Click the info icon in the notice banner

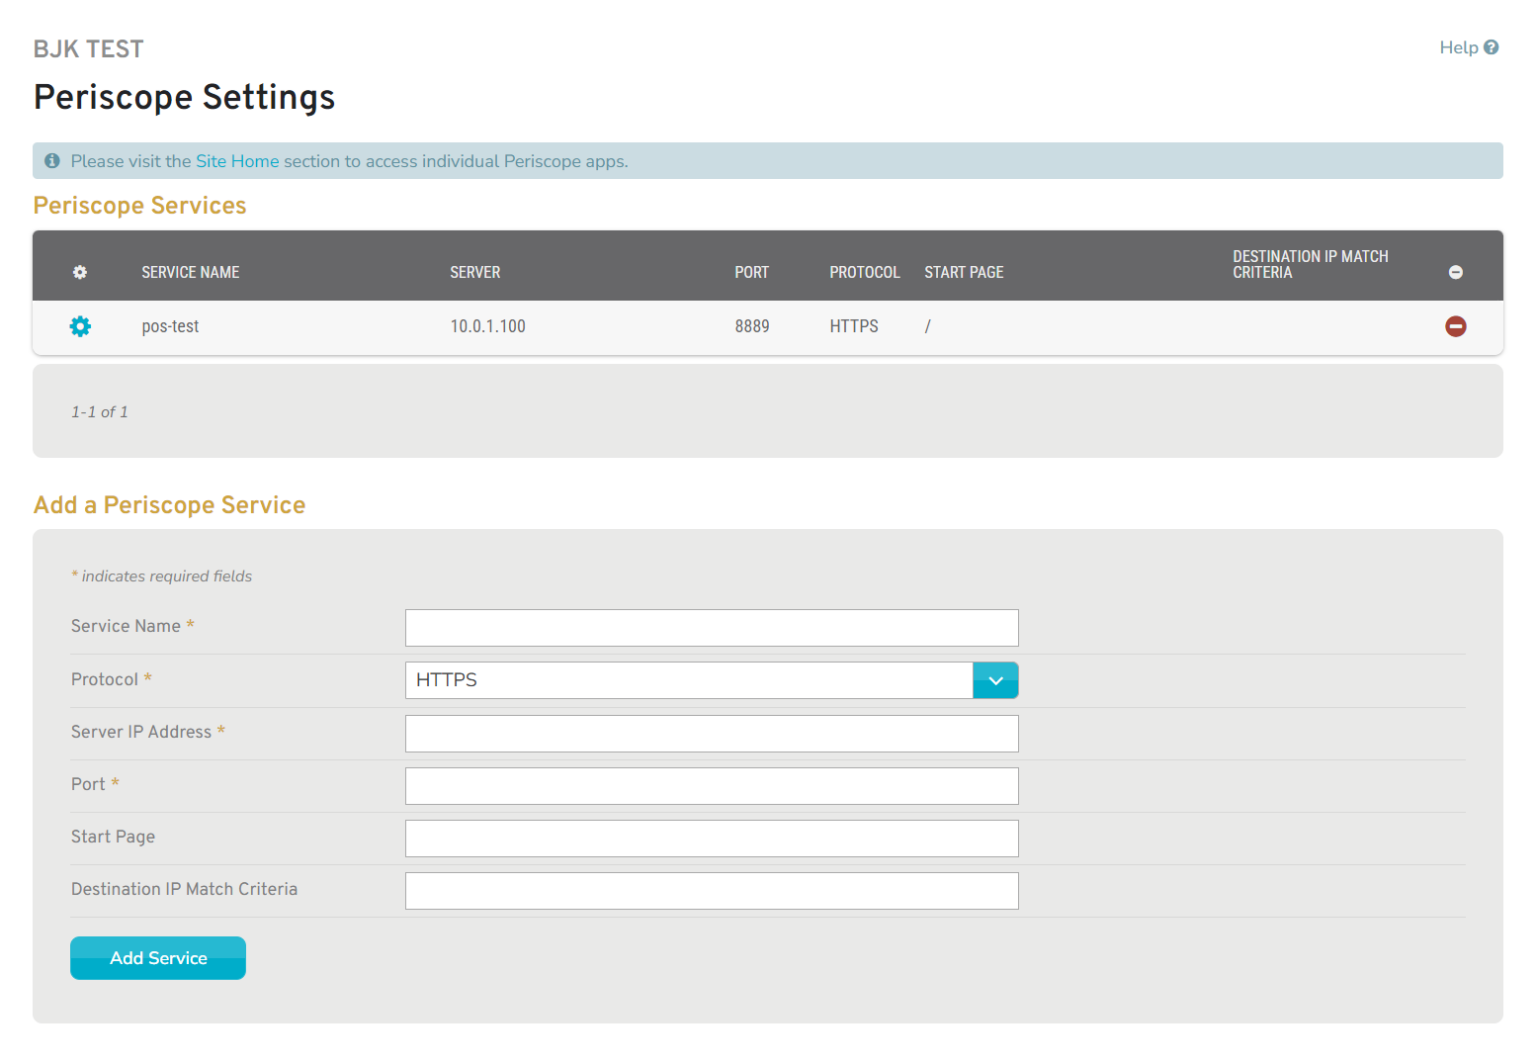[x=52, y=161]
